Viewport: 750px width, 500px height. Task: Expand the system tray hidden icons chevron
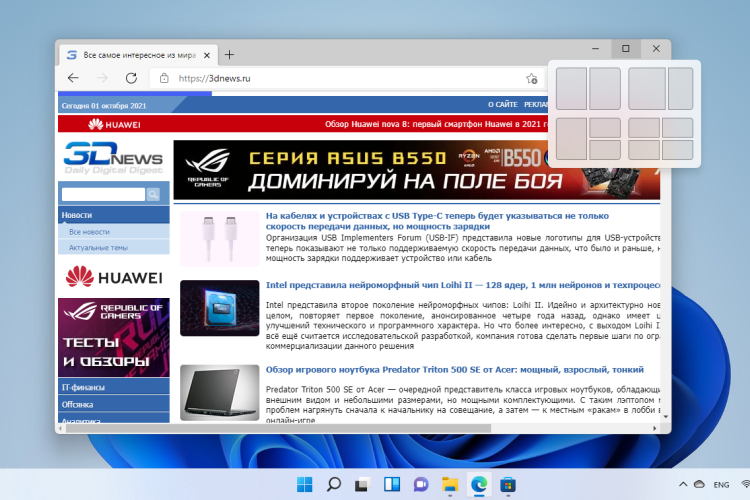pyautogui.click(x=684, y=485)
